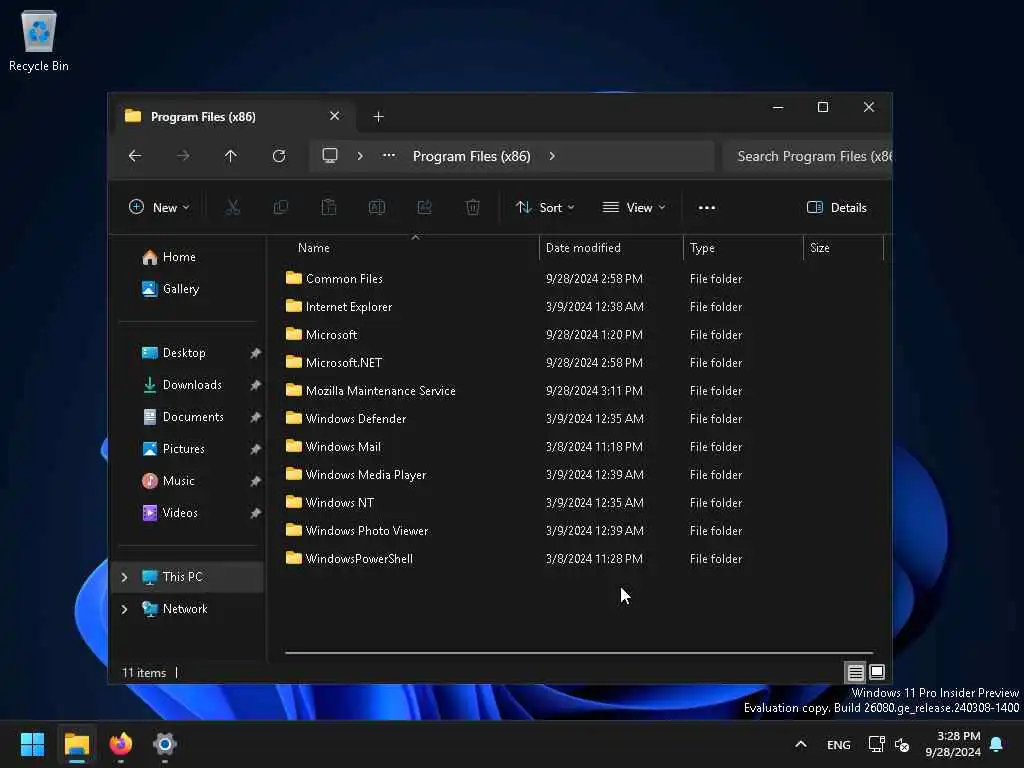The width and height of the screenshot is (1024, 768).
Task: Open Gallery in the navigation pane
Action: (189, 289)
